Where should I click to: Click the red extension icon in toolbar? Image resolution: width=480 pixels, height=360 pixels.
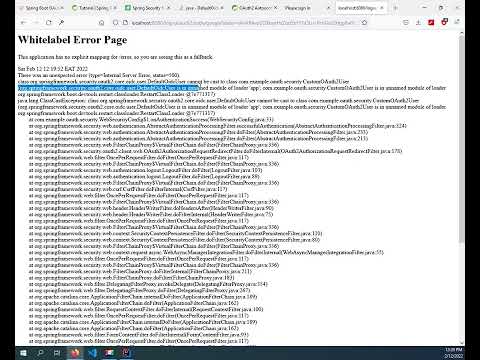pos(431,22)
